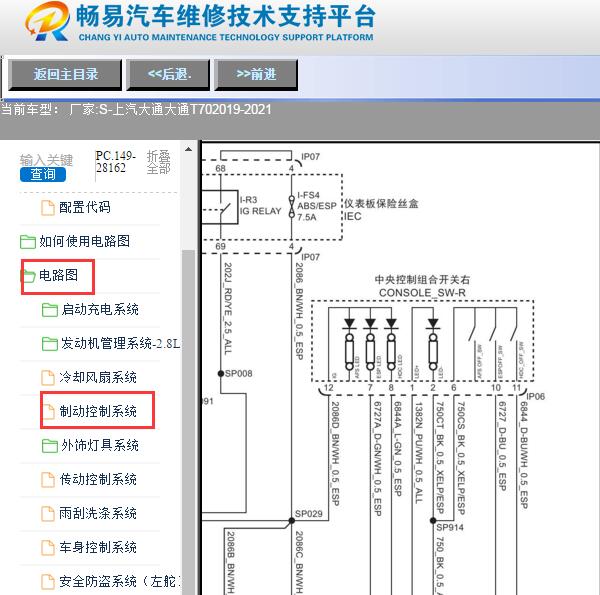Open the 冷却风扇系统 page
Viewport: 600px width, 595px height.
98,377
